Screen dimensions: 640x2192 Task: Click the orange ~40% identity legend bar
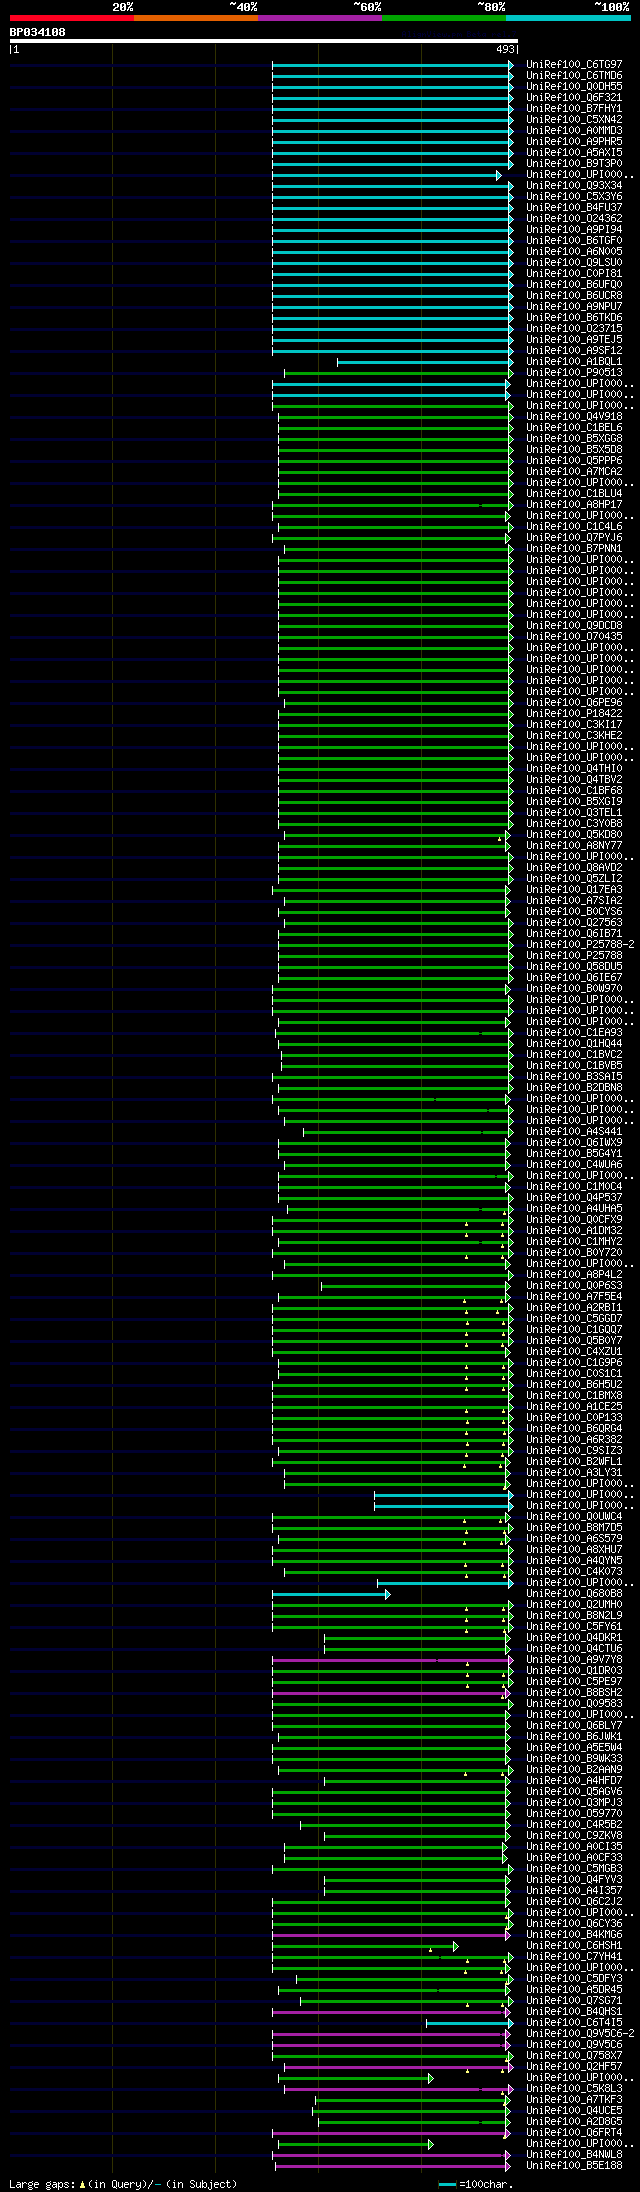195,18
